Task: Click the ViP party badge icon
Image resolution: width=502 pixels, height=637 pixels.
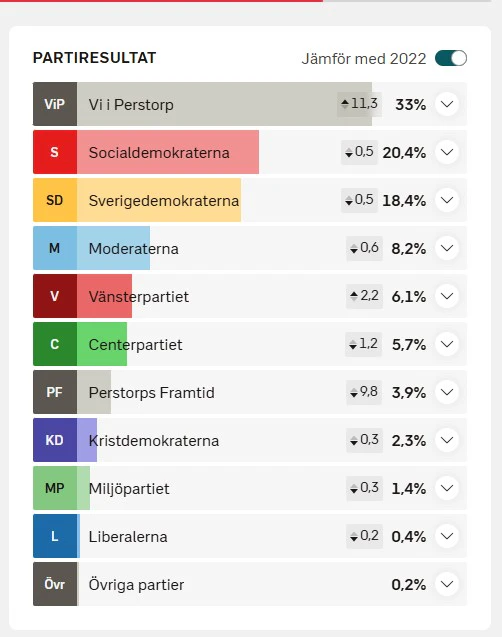Action: (x=55, y=104)
